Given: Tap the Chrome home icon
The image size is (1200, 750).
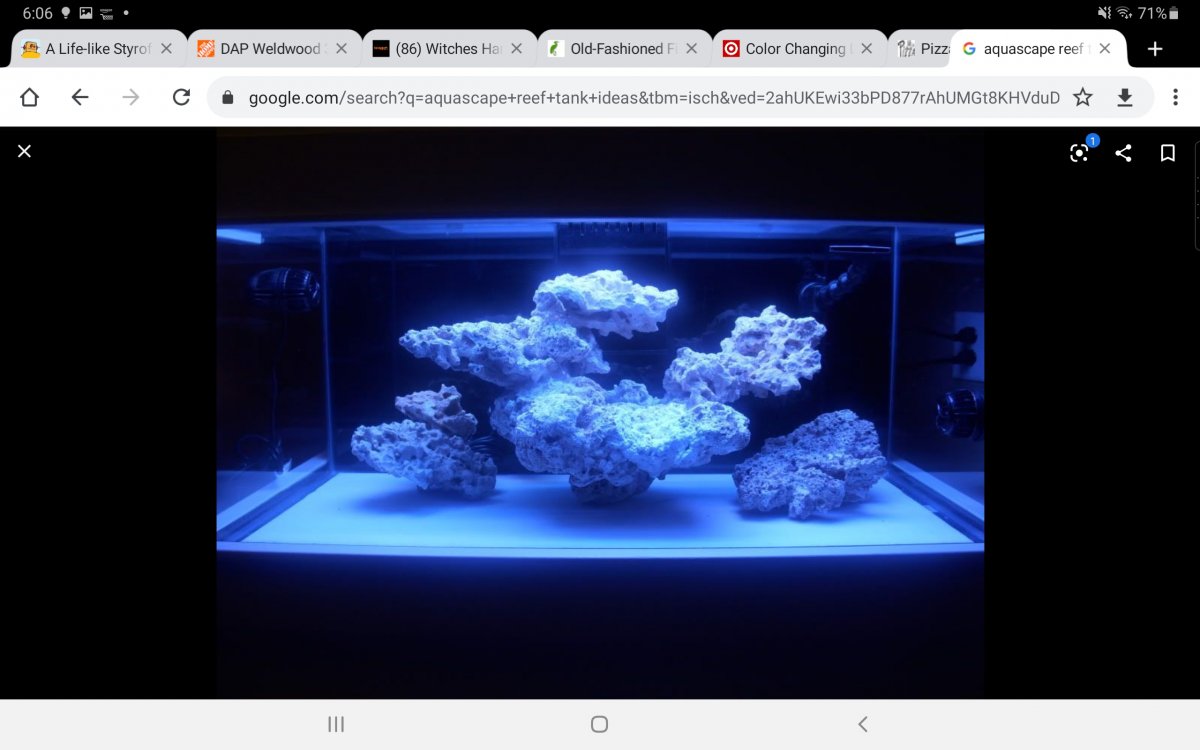Looking at the screenshot, I should tap(29, 97).
